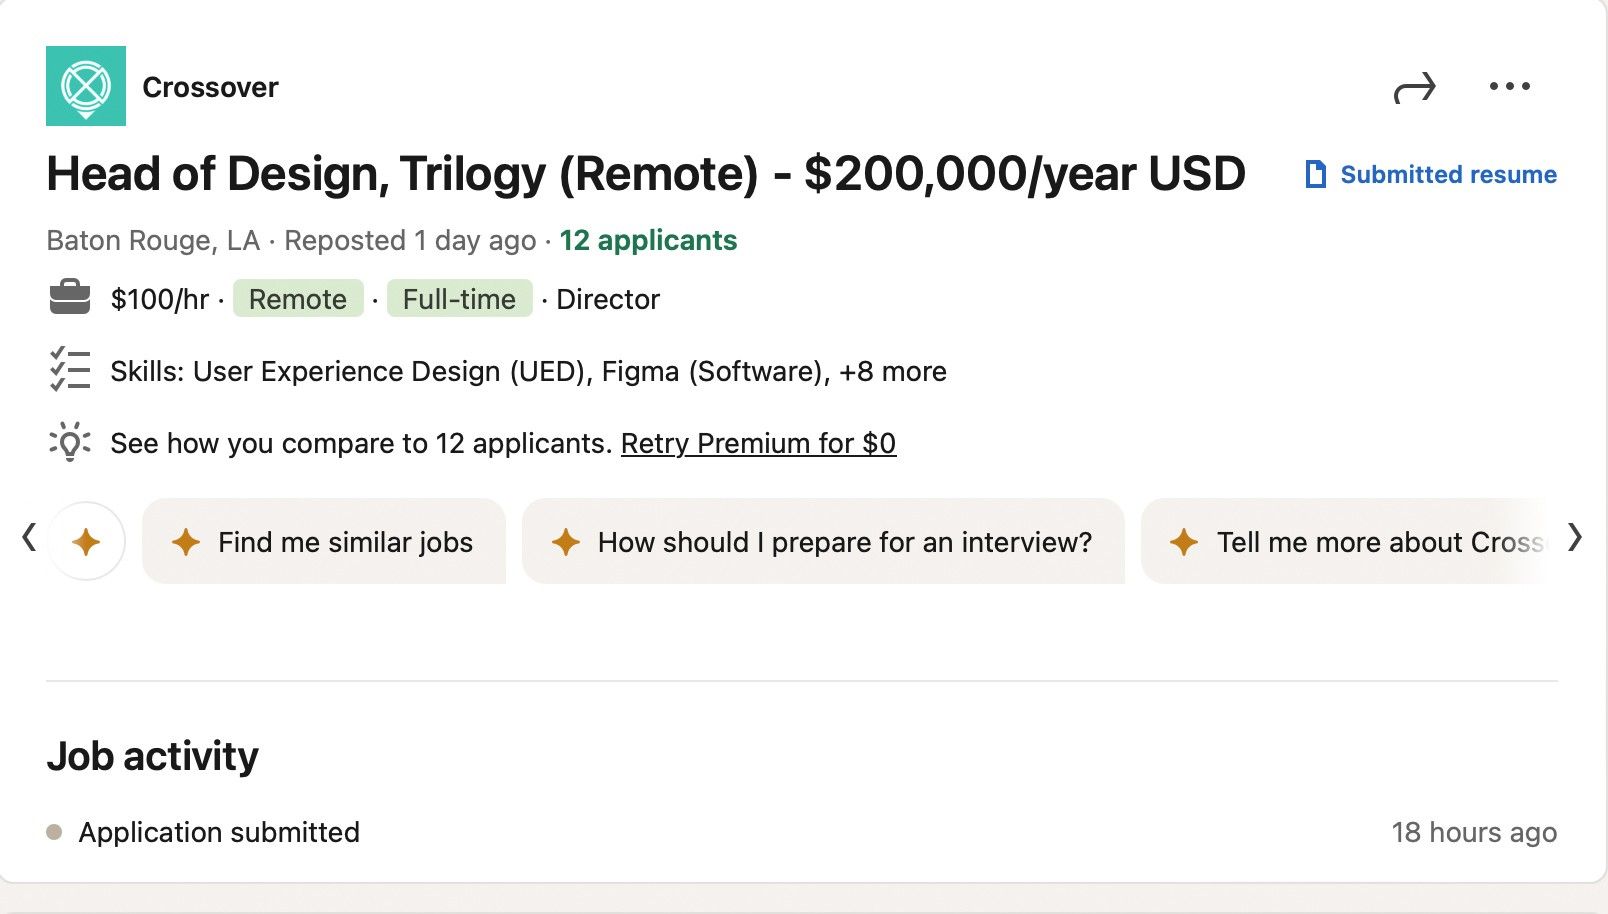Click the Remote tag
Screen dimensions: 1608x914
298,298
